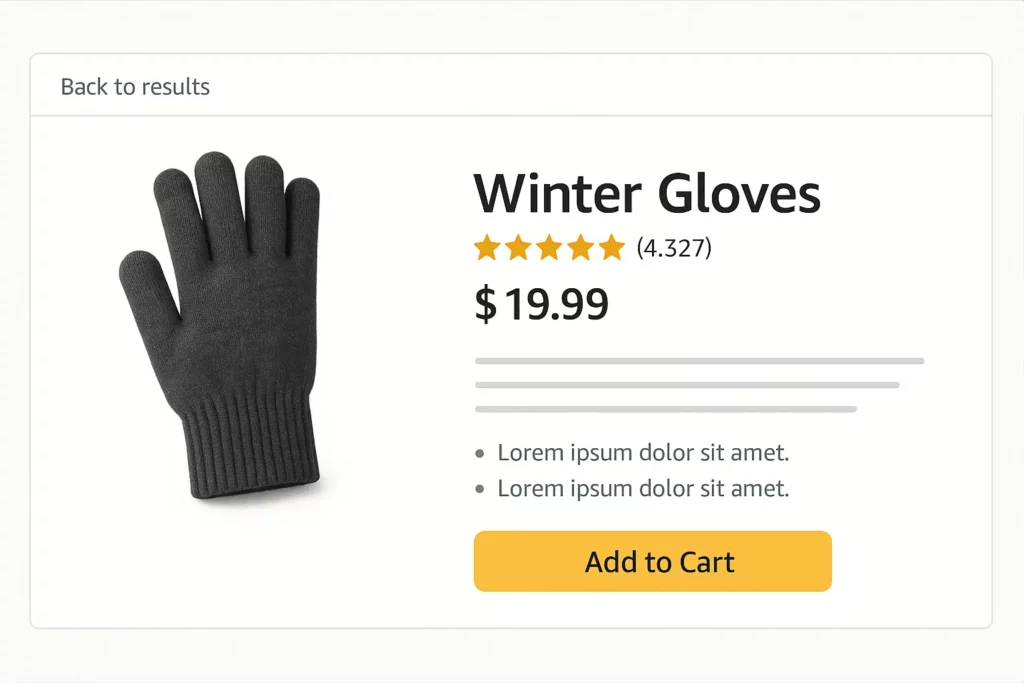Click the shortest gray description line
Screen dimensions: 1024x683
click(x=666, y=409)
